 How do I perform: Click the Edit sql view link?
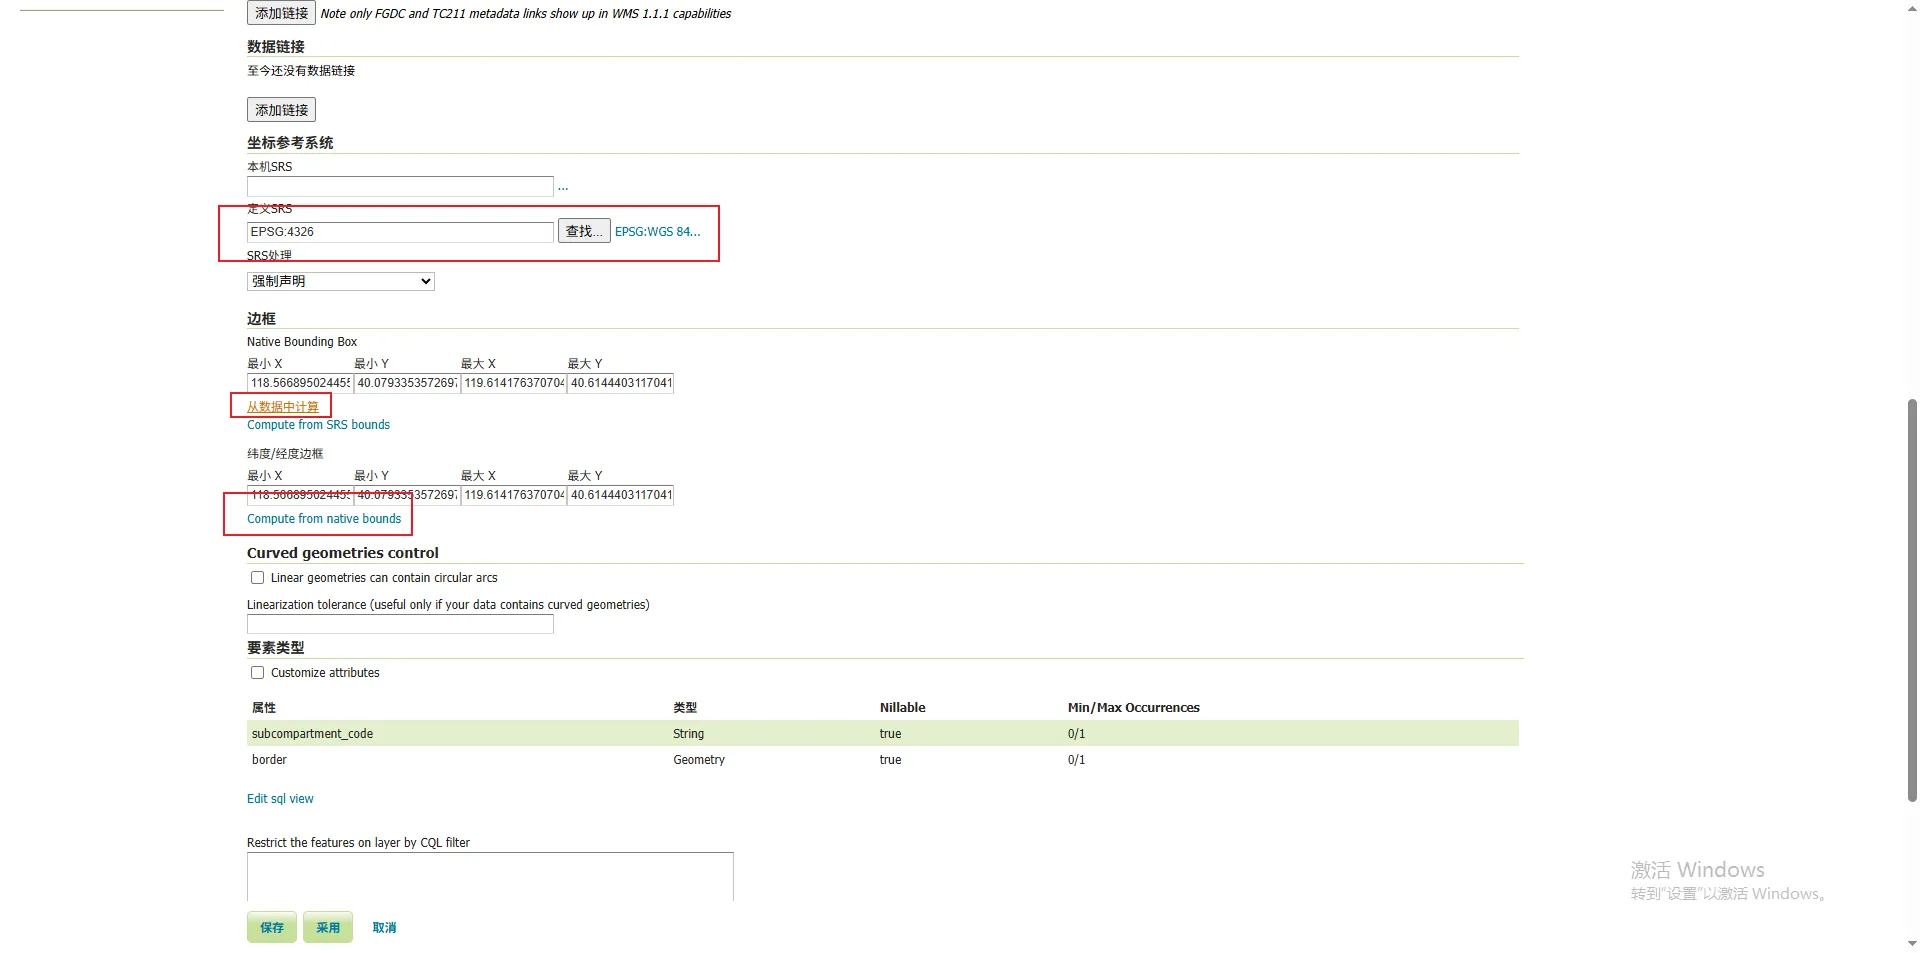click(280, 799)
